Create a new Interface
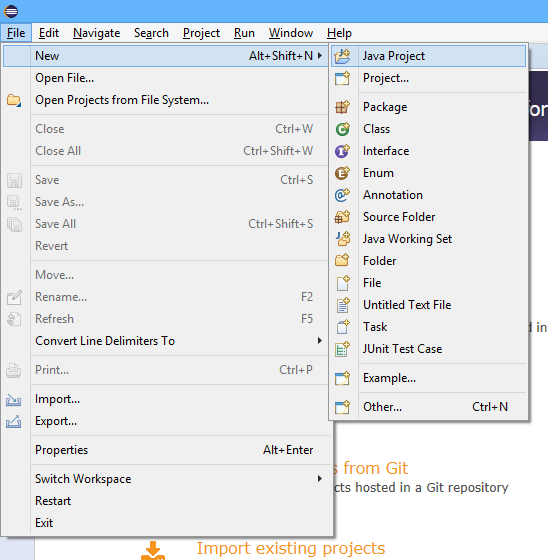548x560 pixels. point(428,151)
